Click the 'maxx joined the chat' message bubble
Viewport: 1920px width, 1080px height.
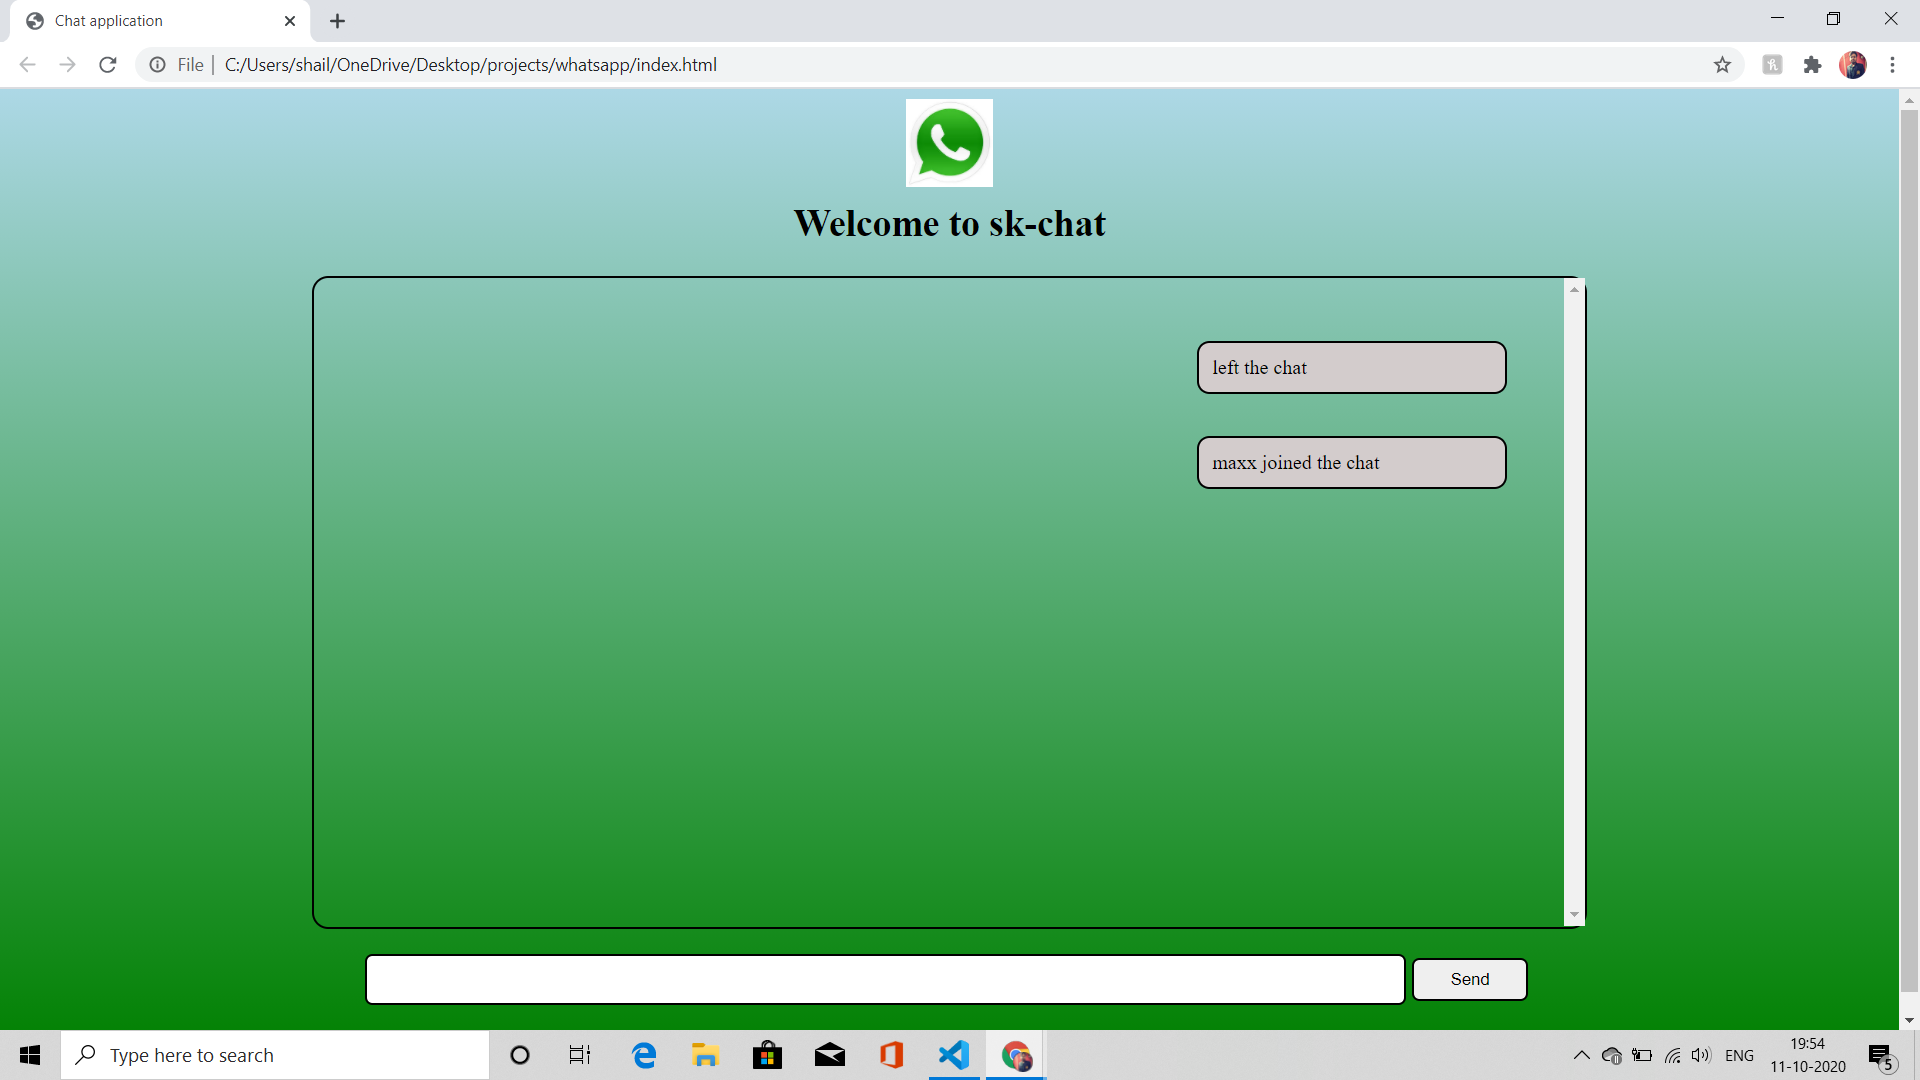click(1351, 462)
